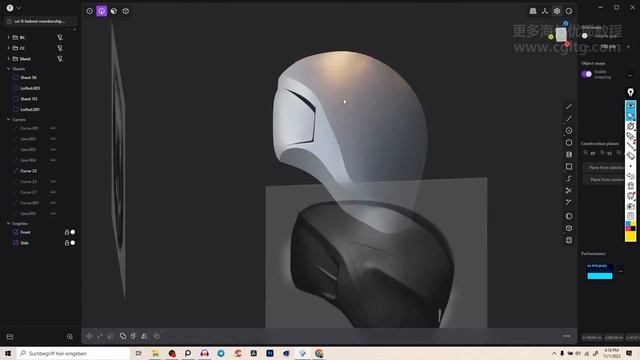Select the Line tool in viewport toolbar
This screenshot has height=360, width=640.
pos(569,107)
